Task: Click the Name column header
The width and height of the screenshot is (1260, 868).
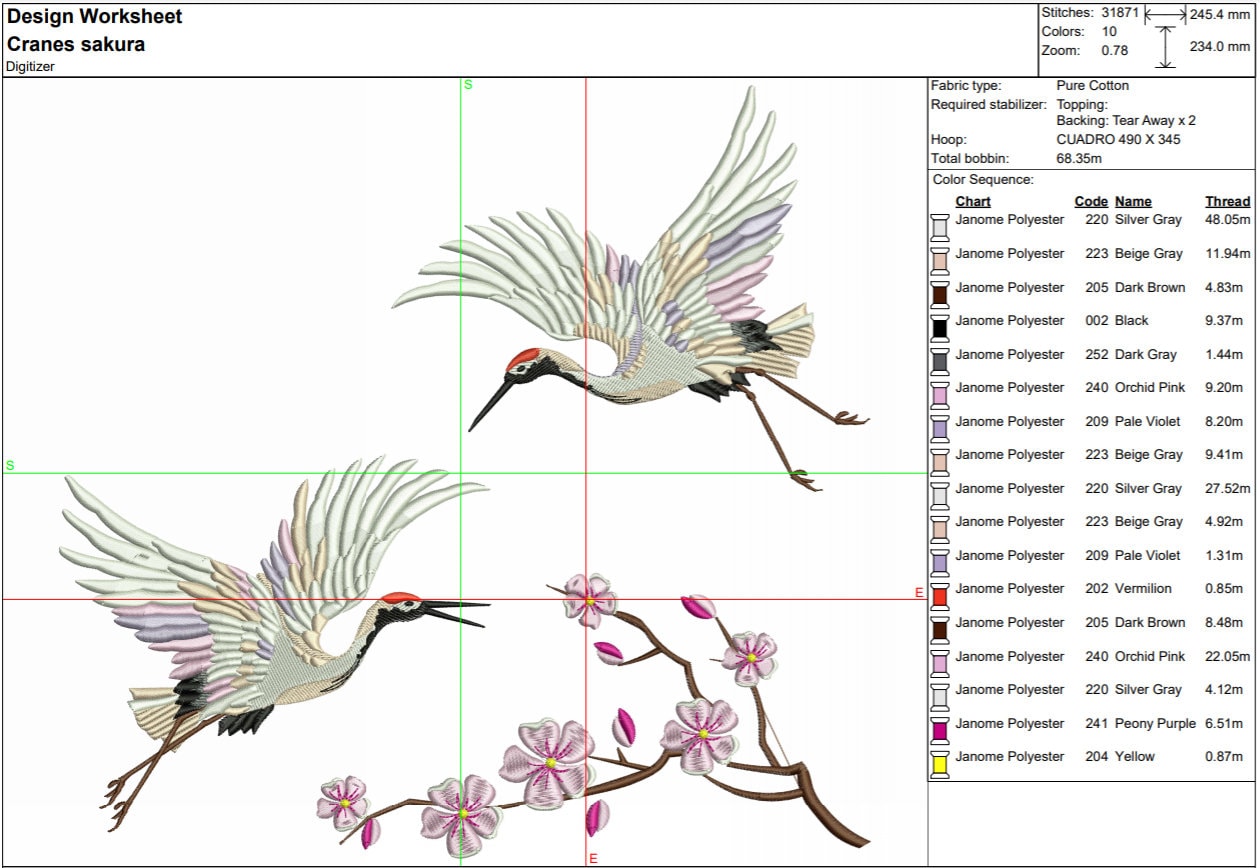Action: [1134, 201]
